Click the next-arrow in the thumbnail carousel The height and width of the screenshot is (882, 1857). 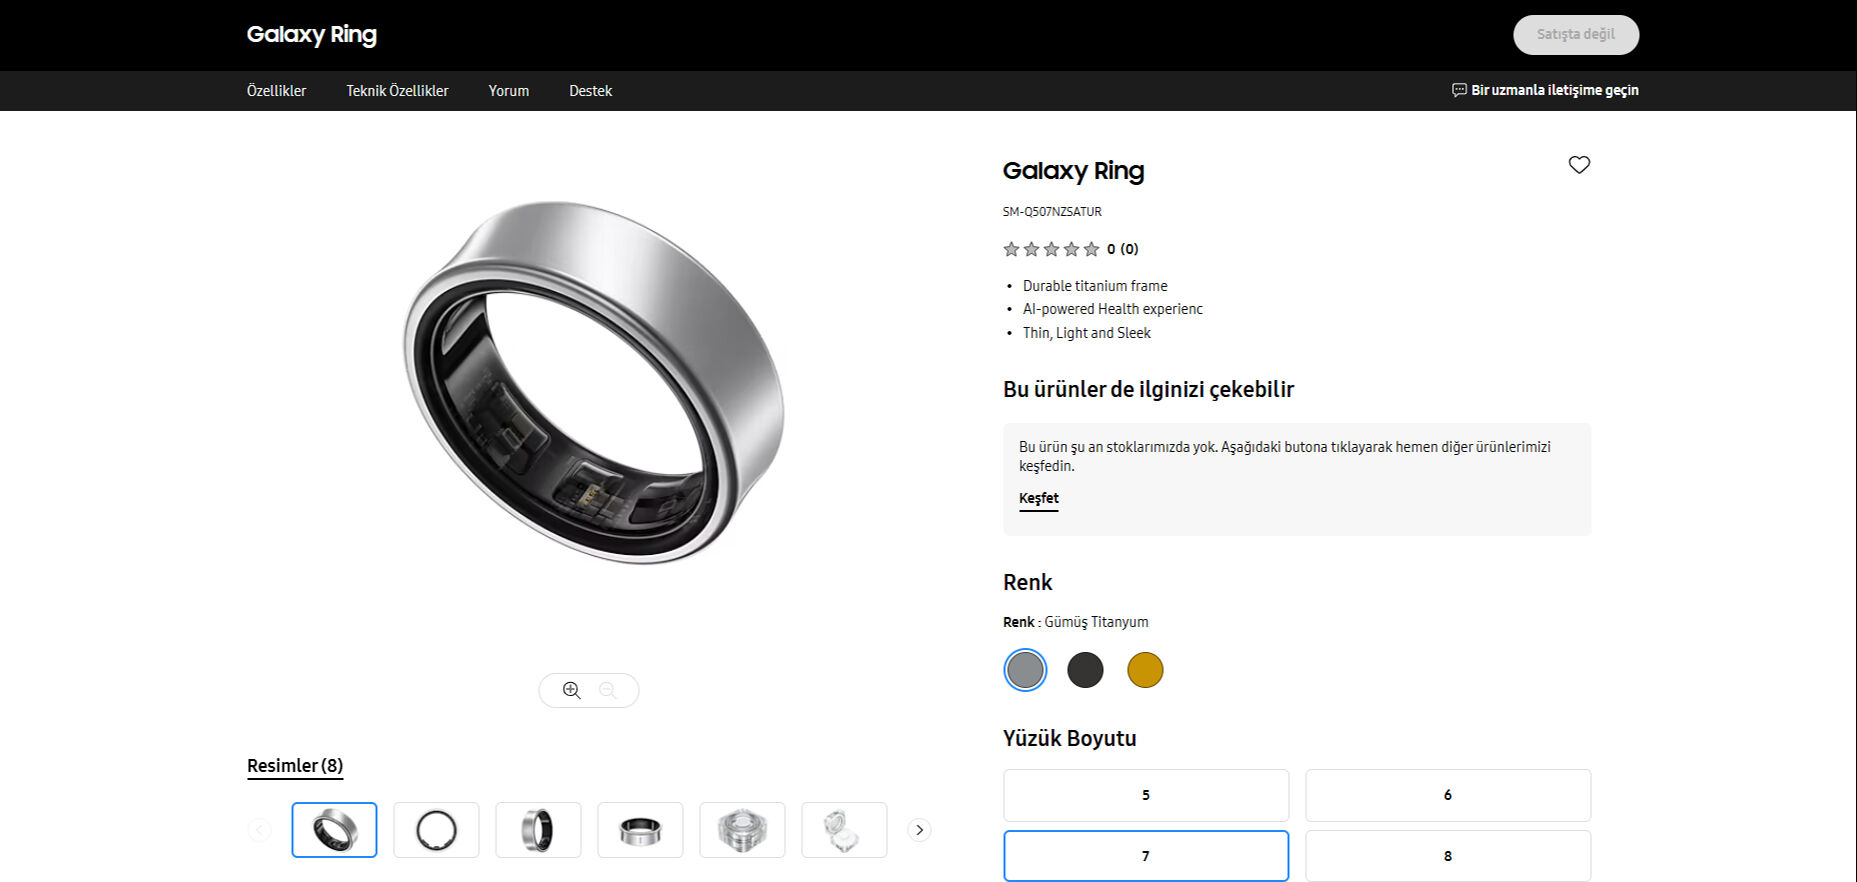click(918, 829)
